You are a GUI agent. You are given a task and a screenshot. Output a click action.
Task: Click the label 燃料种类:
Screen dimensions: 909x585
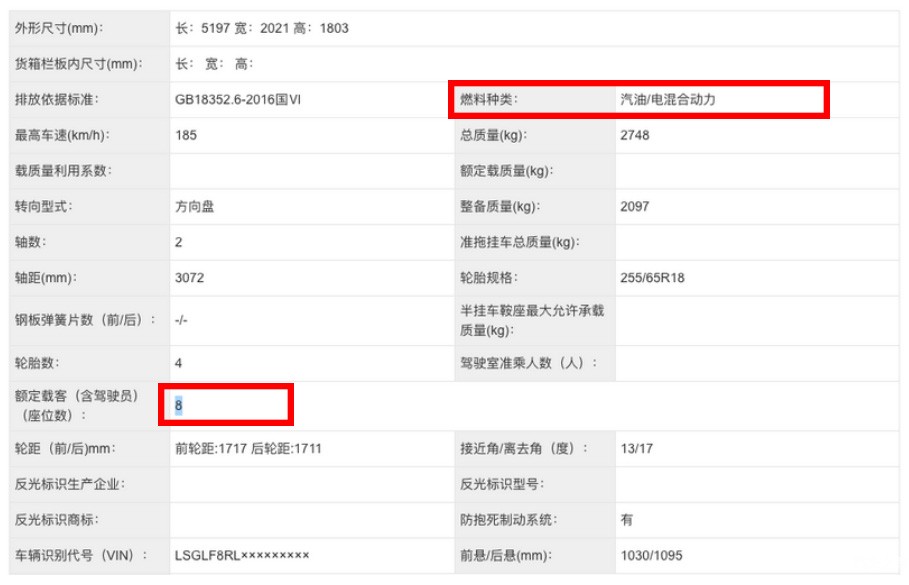489,100
